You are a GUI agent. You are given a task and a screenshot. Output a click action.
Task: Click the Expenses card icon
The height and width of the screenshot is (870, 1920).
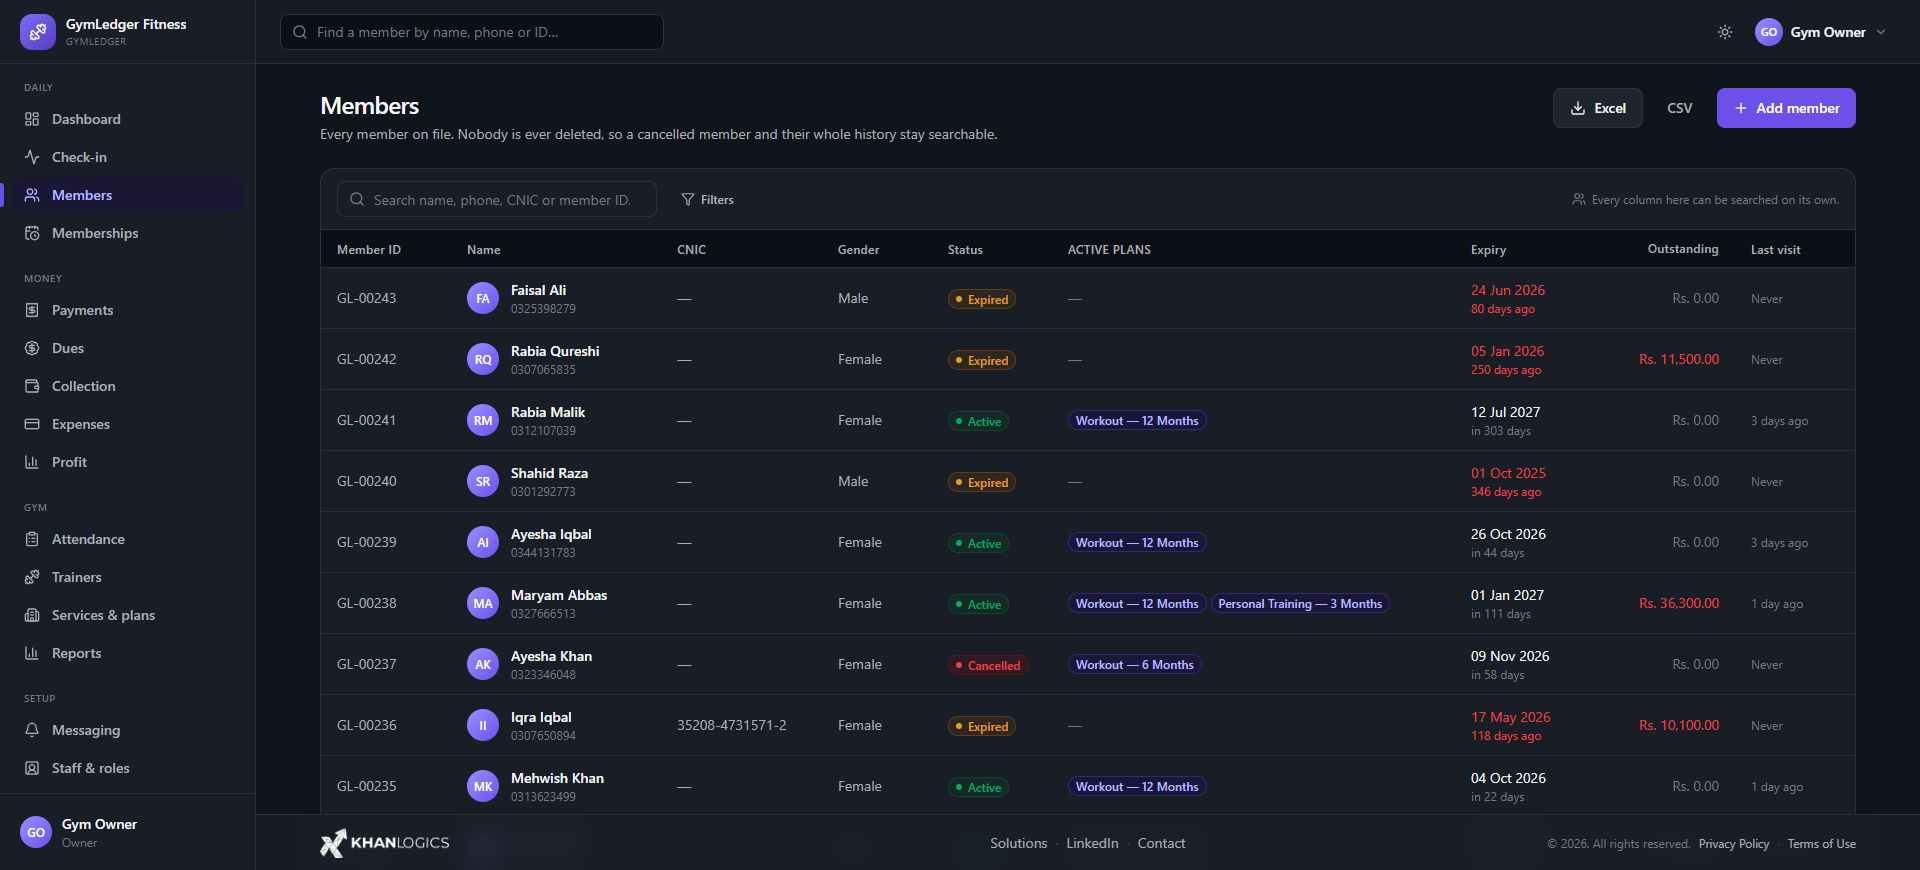32,424
